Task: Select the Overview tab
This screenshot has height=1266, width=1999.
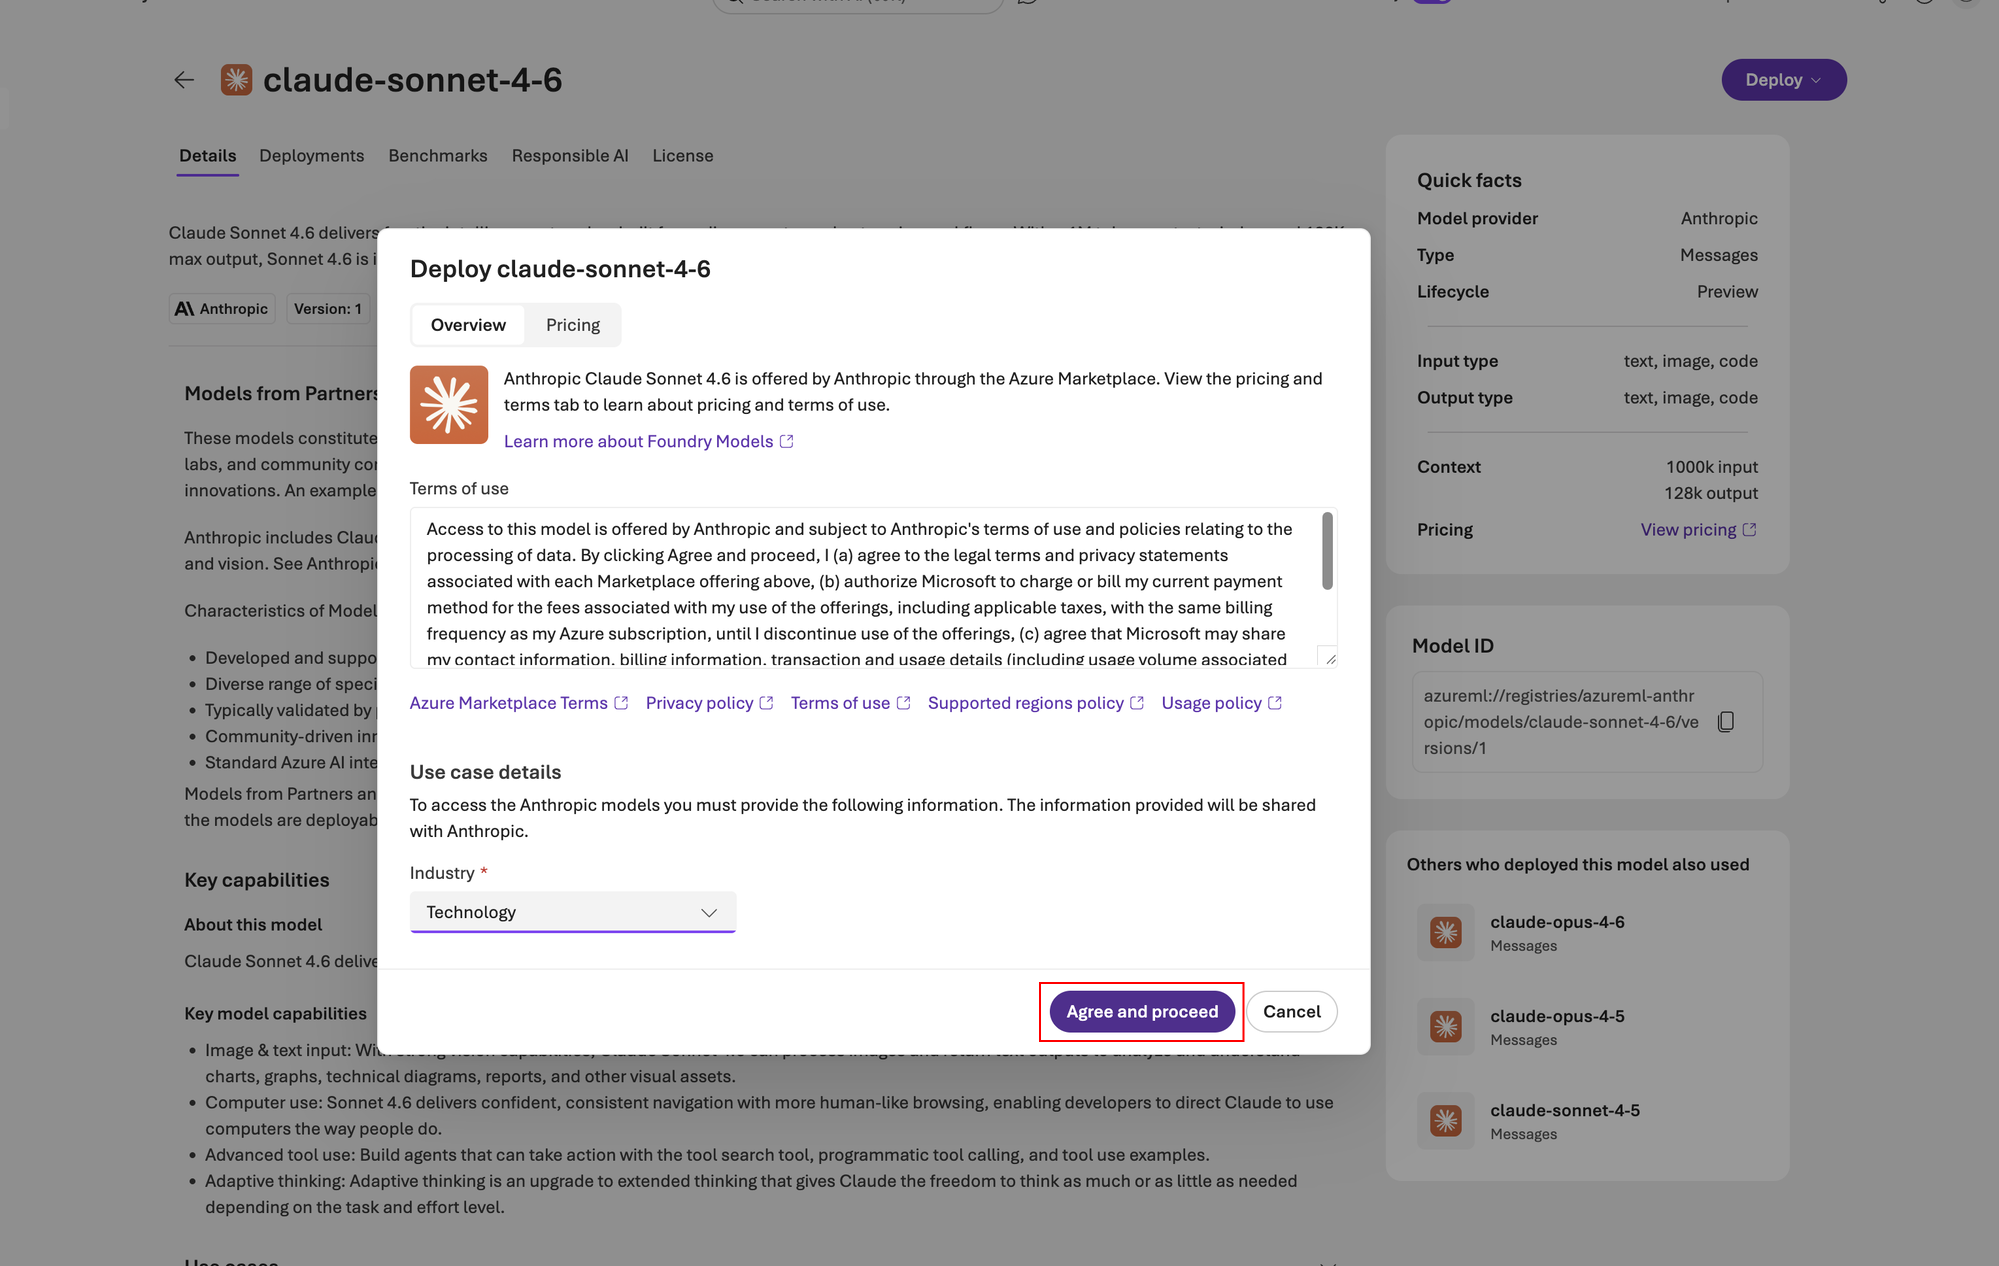Action: coord(467,324)
